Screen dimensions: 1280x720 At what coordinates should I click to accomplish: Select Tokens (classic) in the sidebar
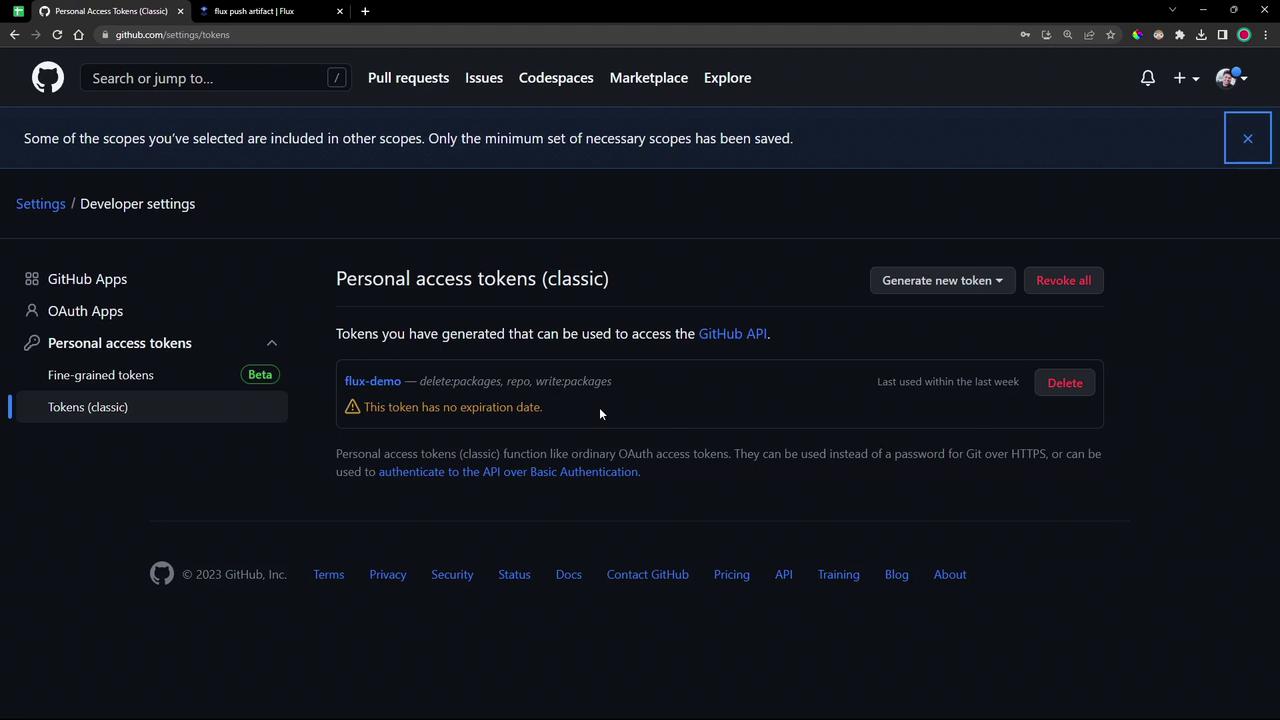(x=152, y=407)
